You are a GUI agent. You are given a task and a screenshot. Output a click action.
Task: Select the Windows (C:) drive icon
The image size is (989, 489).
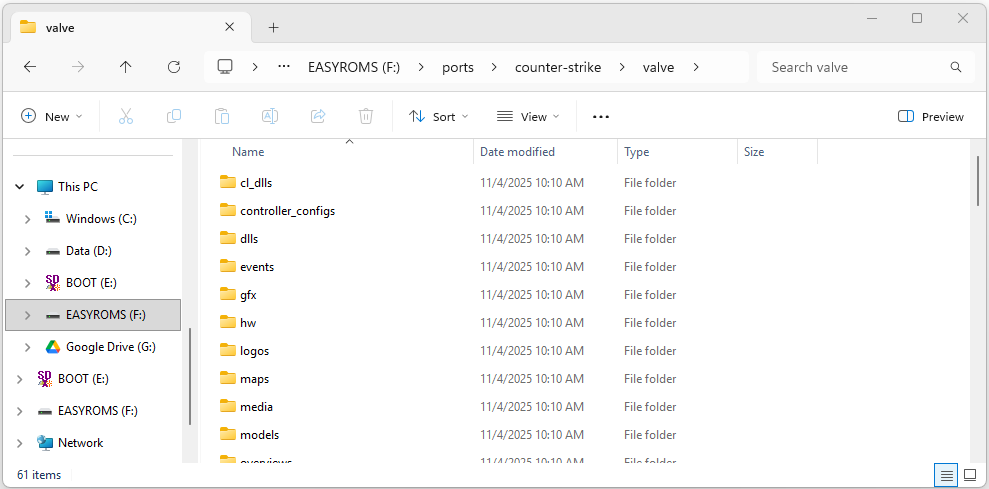pyautogui.click(x=53, y=218)
